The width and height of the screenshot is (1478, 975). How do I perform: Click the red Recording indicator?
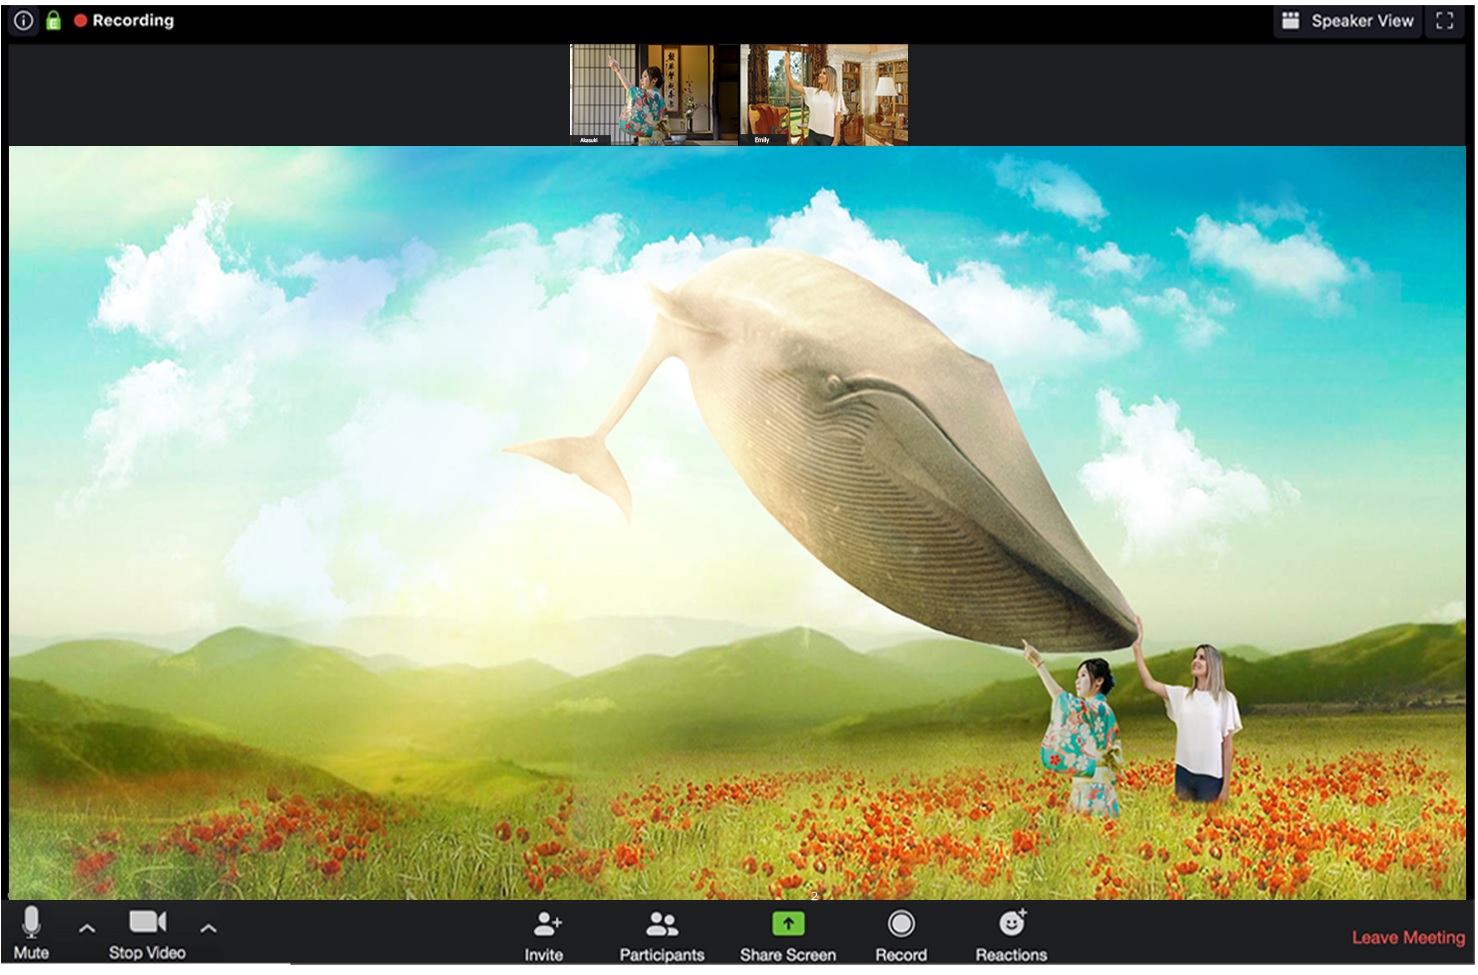tap(124, 21)
